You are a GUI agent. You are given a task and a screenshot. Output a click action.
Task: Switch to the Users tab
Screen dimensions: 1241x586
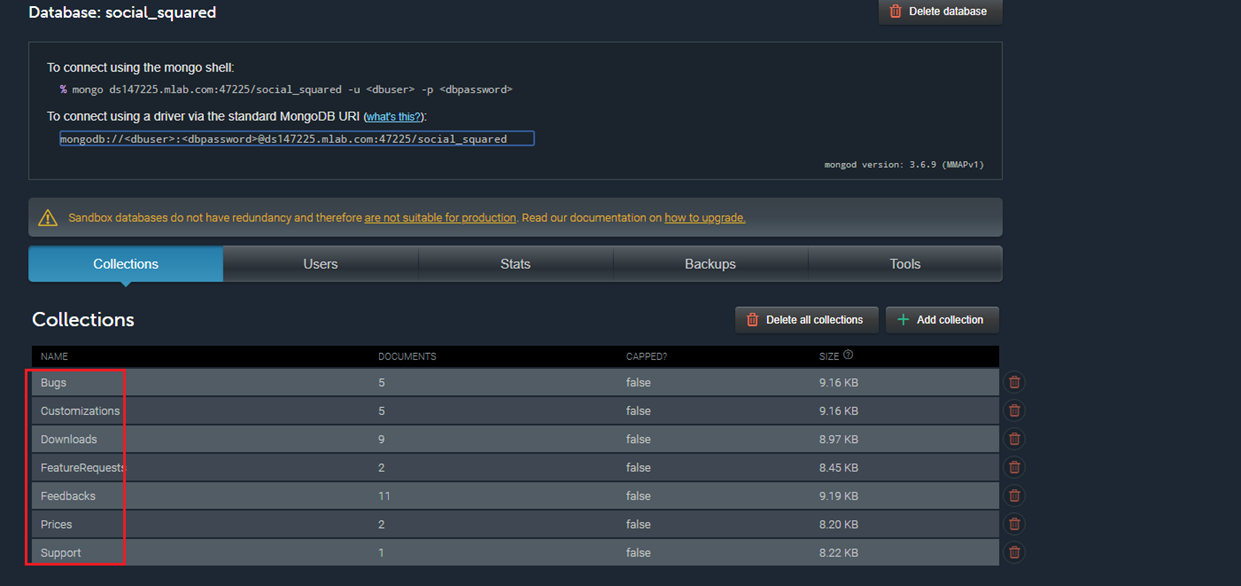(320, 264)
